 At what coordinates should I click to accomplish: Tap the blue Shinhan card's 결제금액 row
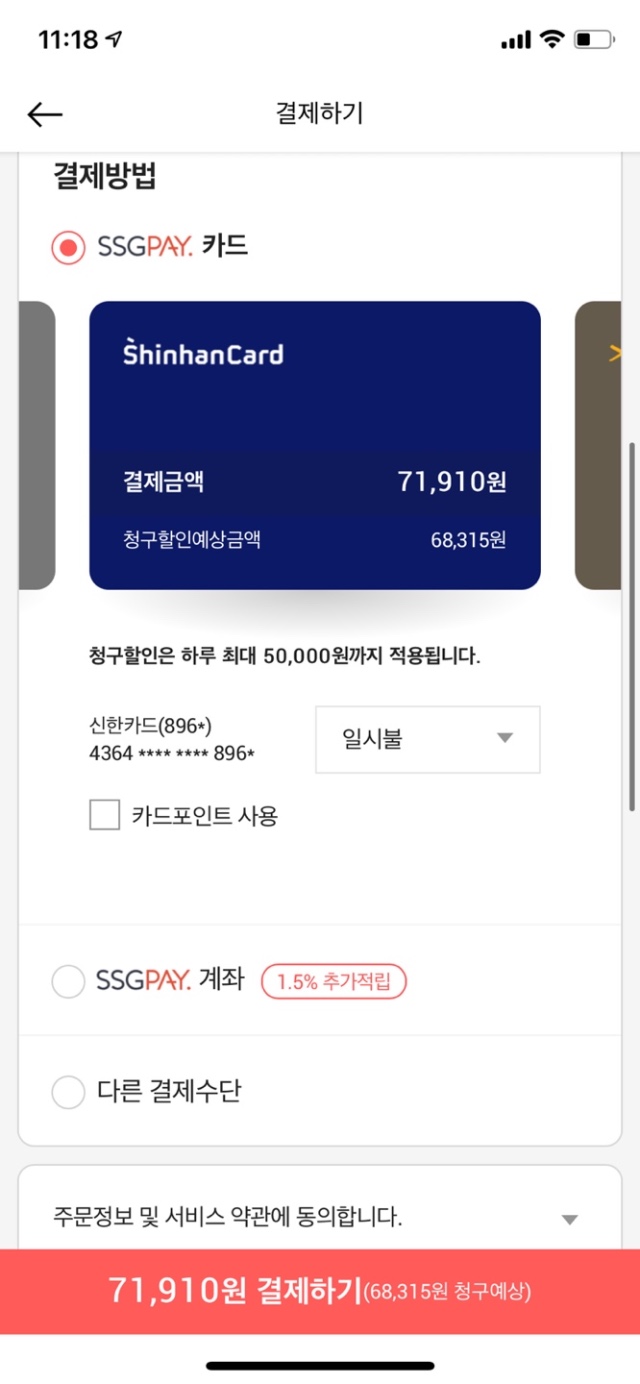click(315, 482)
